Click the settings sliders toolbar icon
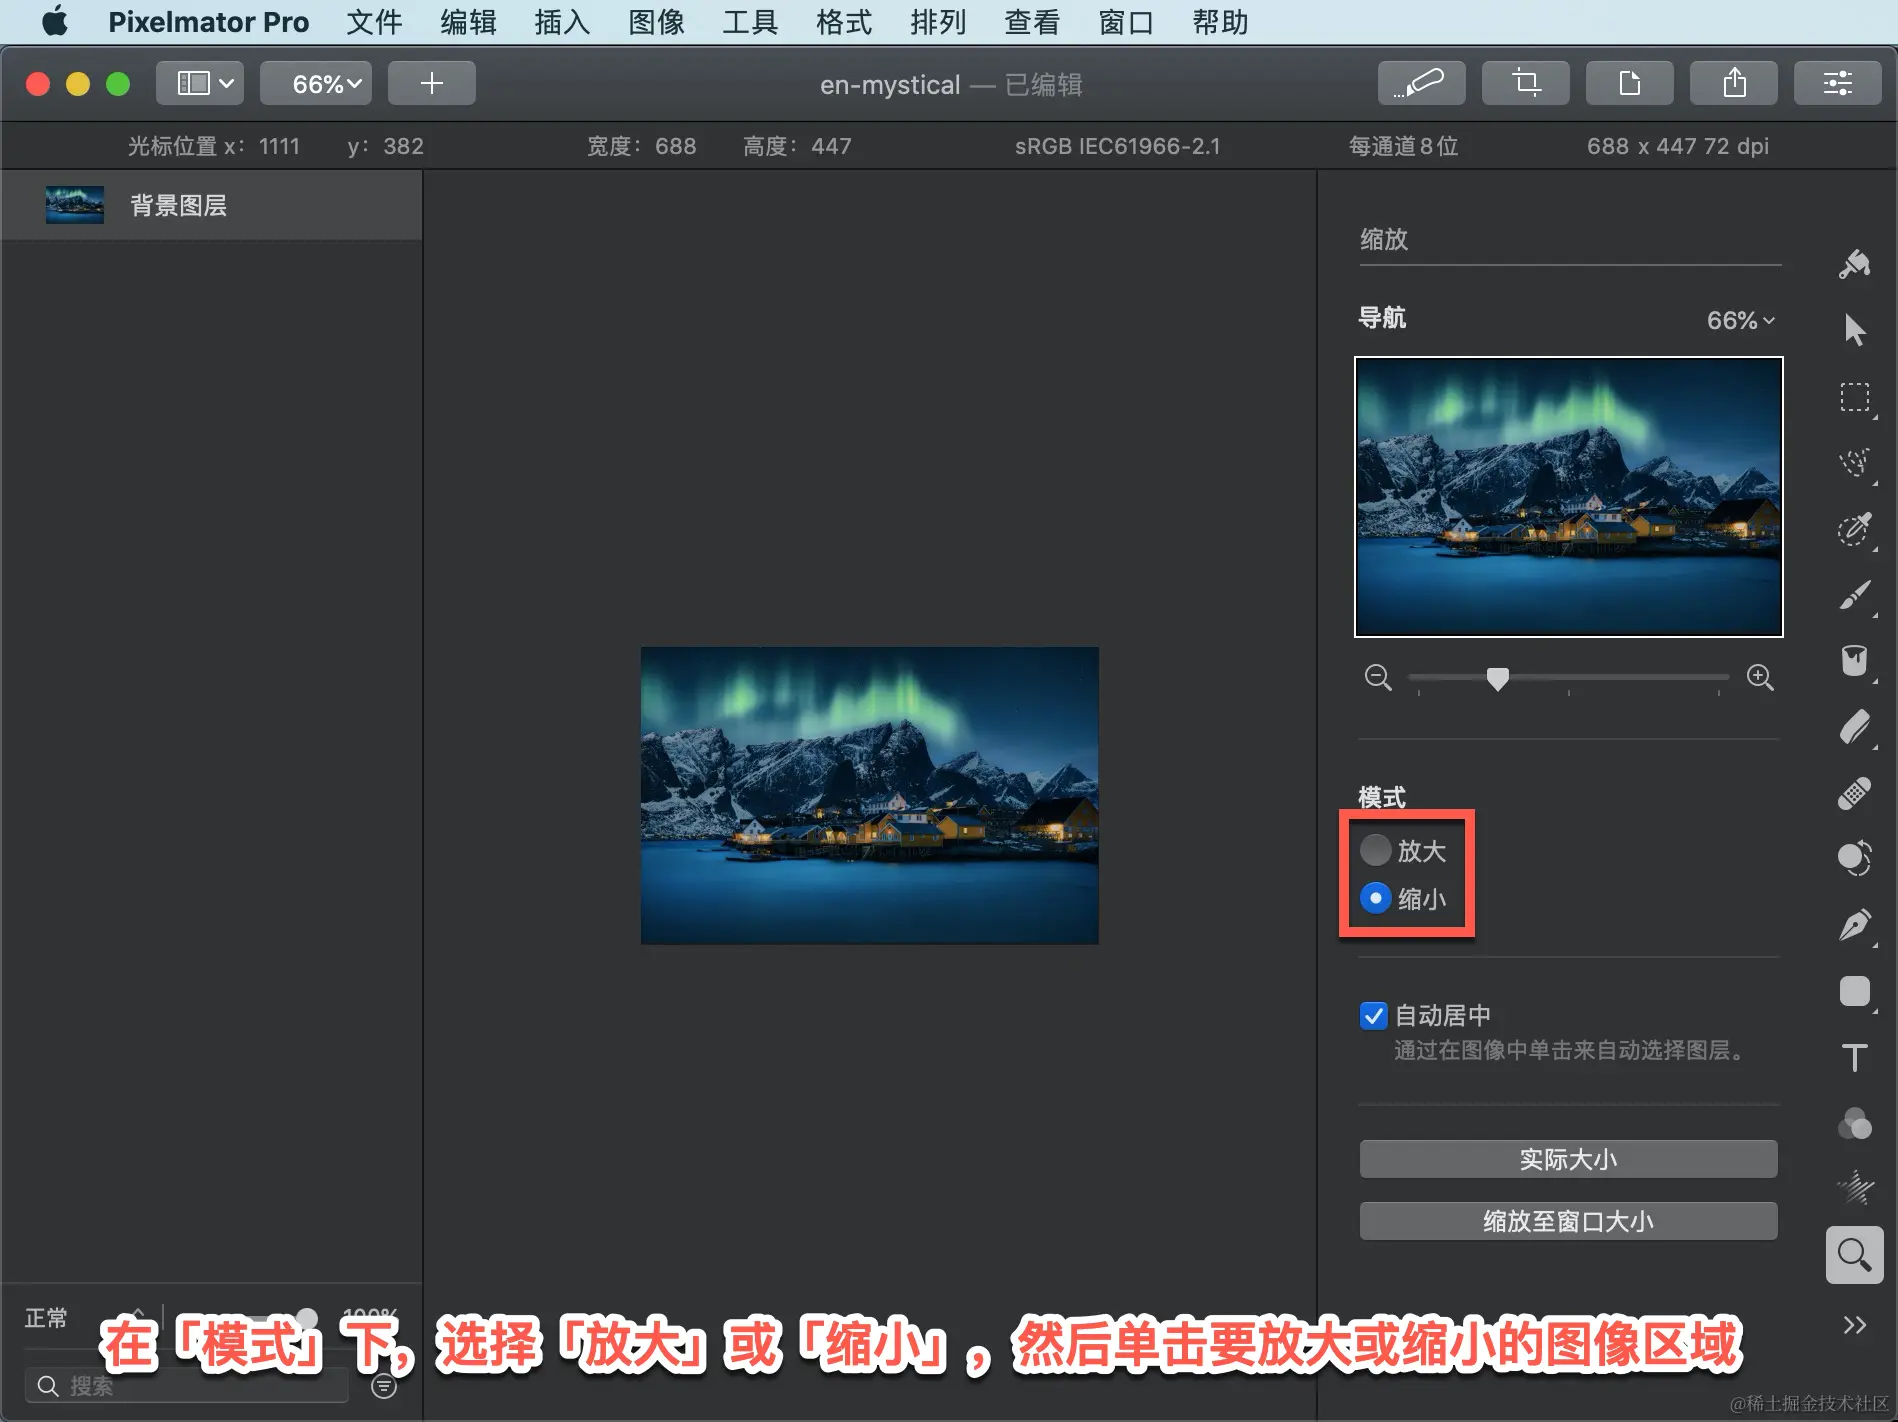 (x=1838, y=83)
